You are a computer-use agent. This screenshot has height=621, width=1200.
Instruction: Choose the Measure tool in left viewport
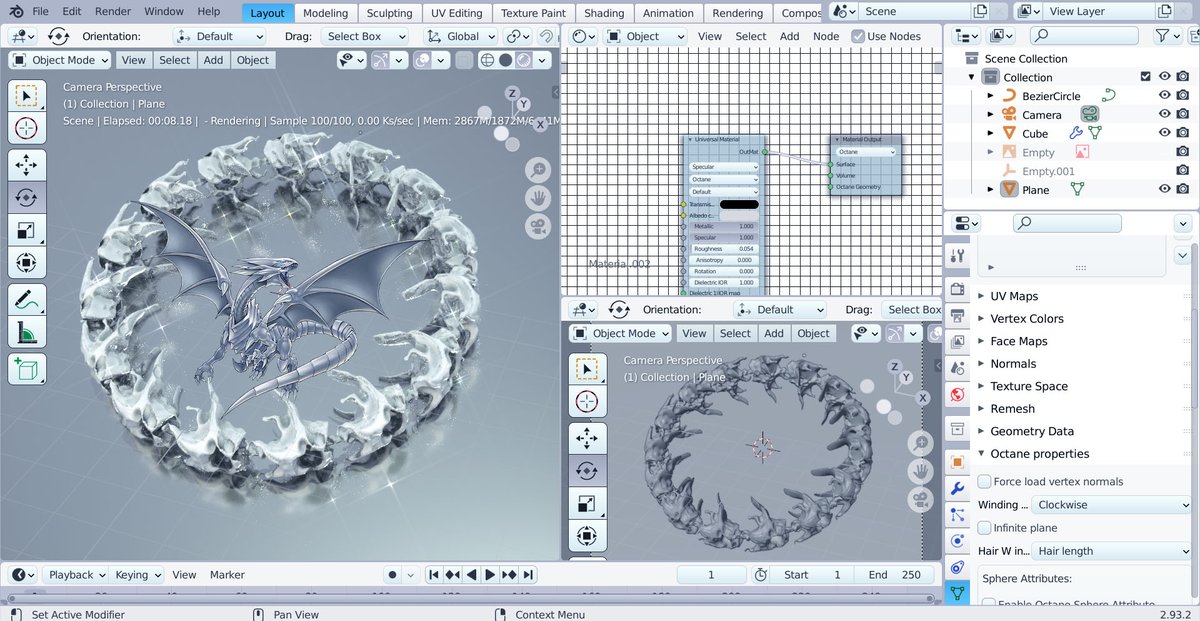(27, 333)
